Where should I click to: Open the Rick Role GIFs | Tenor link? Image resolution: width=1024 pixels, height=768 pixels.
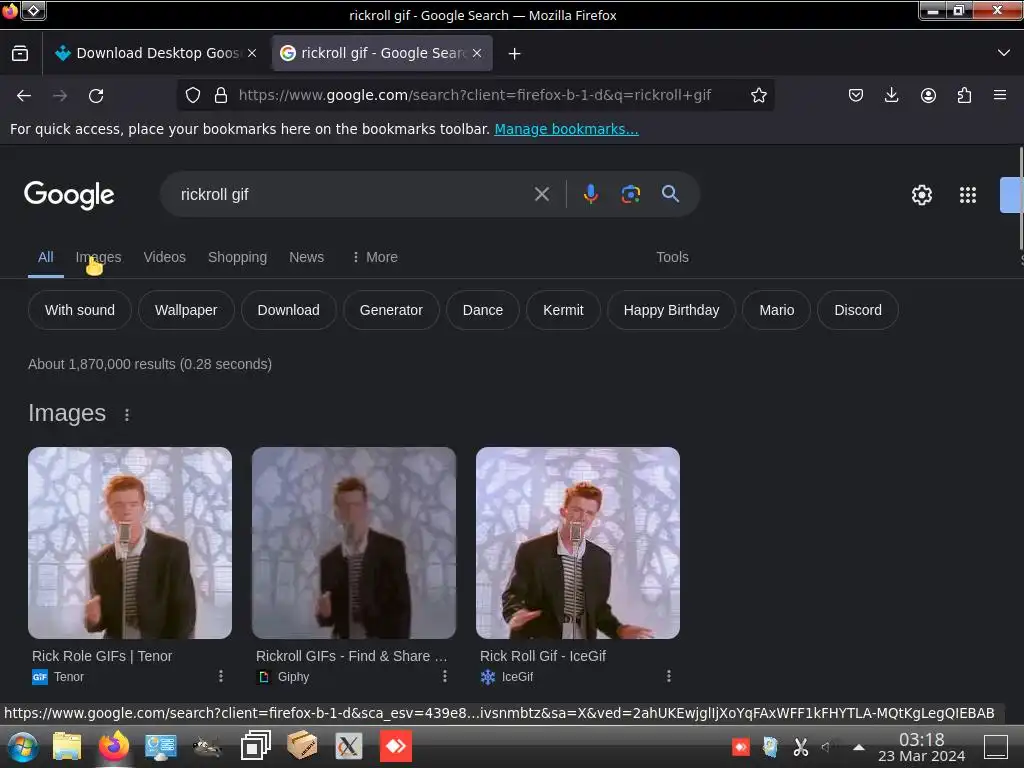point(102,656)
